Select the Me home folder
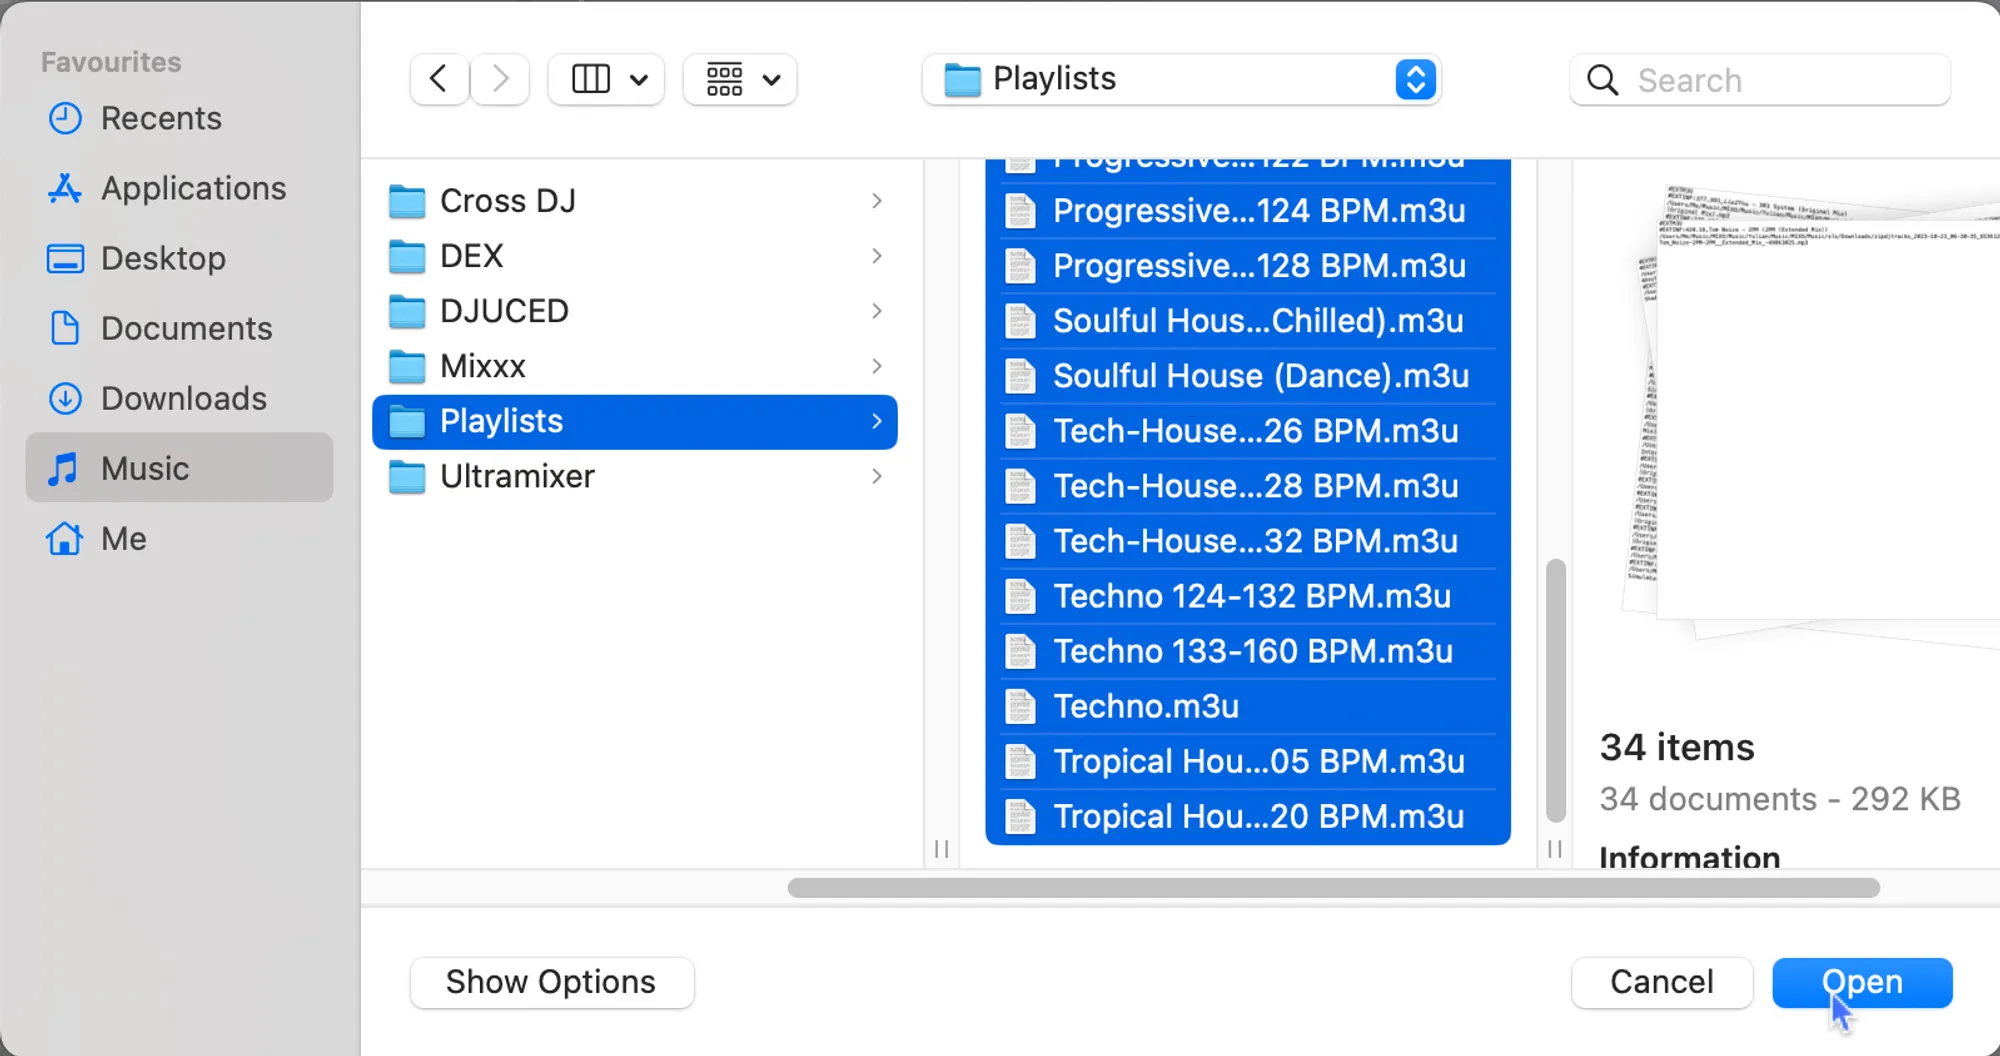Screen dimensions: 2000x1056 point(123,538)
